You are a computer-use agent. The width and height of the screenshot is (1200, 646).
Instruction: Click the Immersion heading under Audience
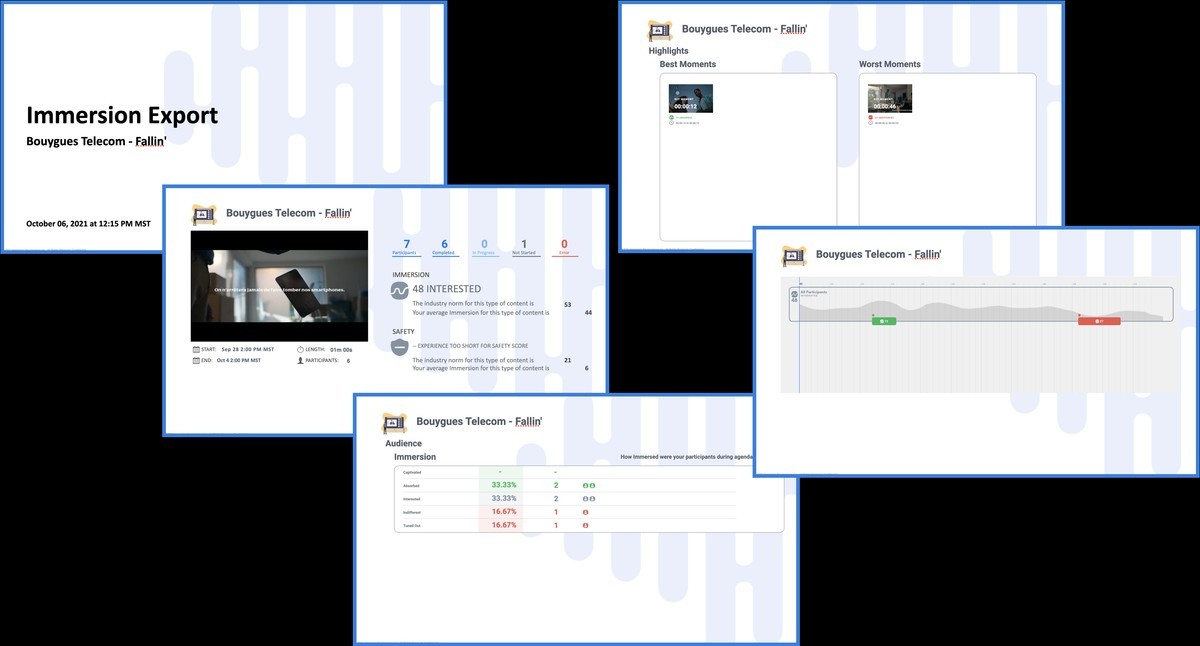[415, 456]
